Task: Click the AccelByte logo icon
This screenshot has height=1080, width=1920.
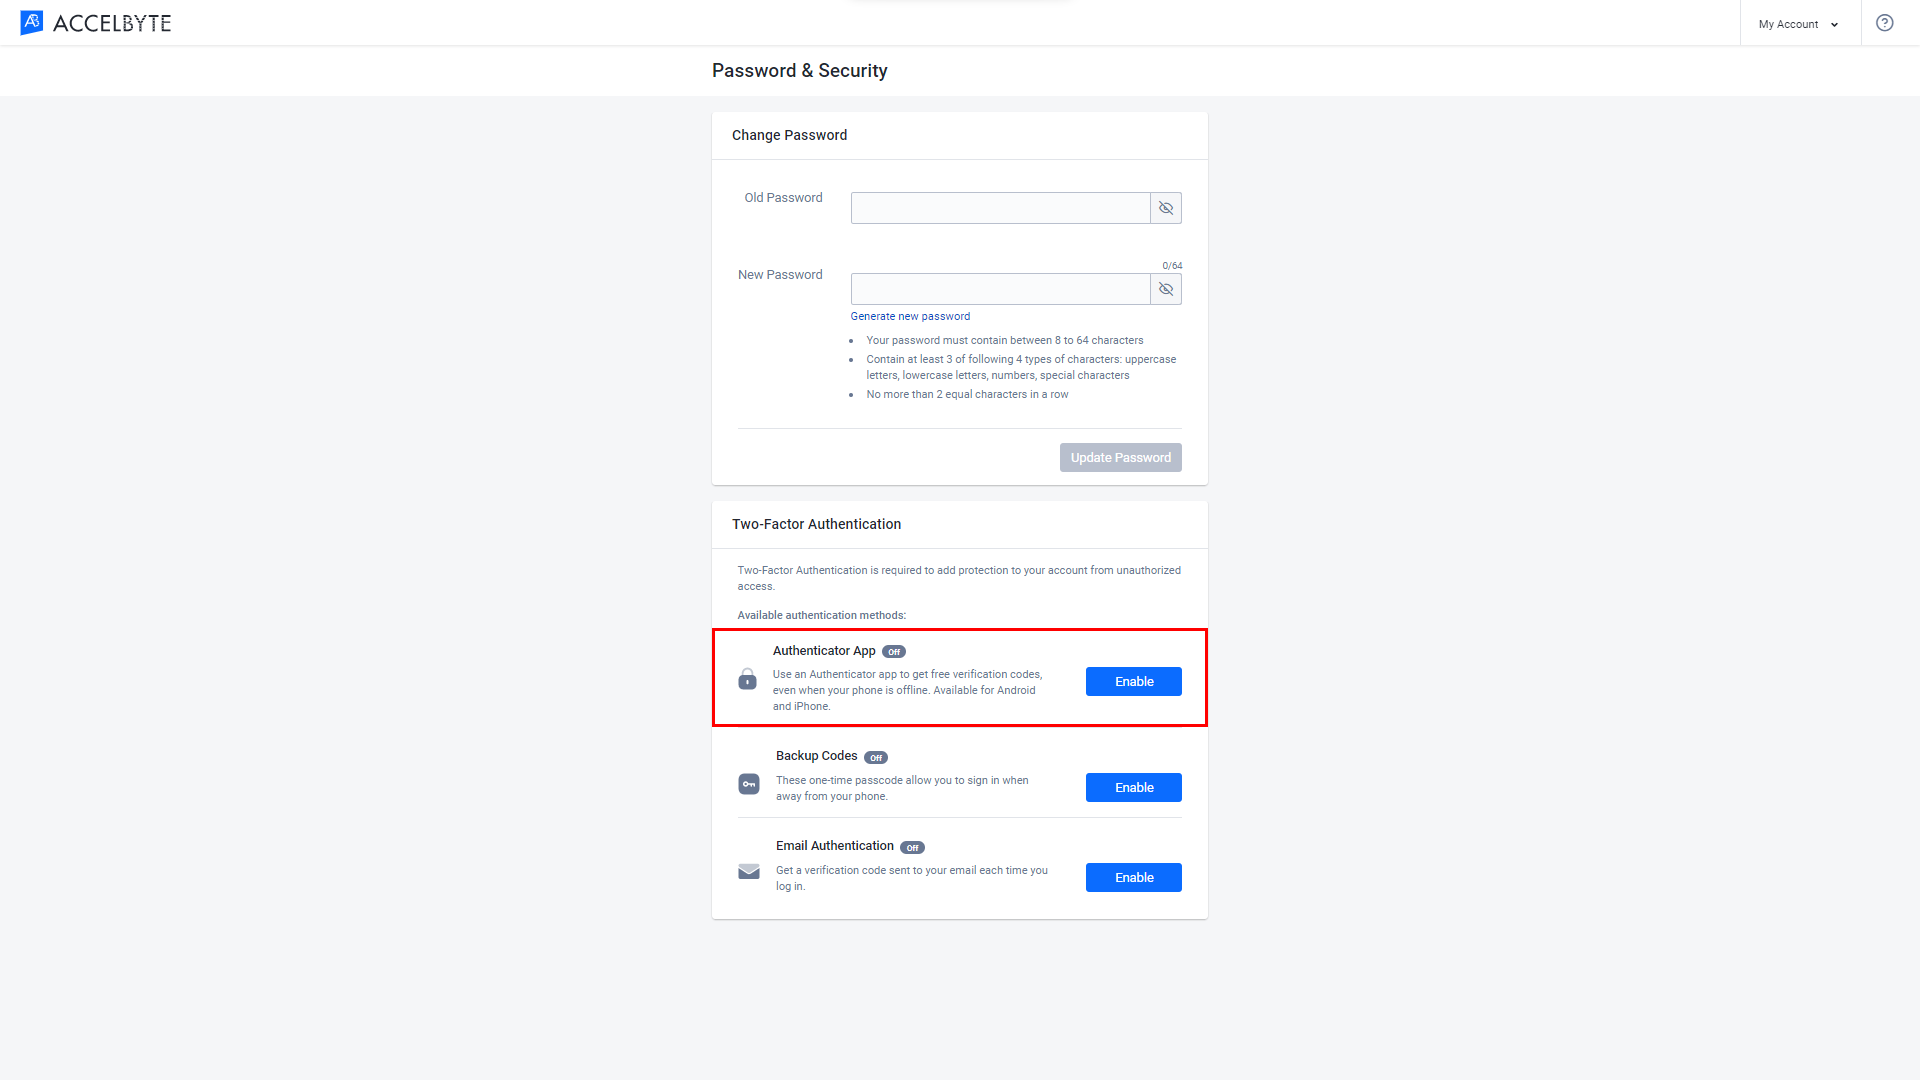Action: 29,21
